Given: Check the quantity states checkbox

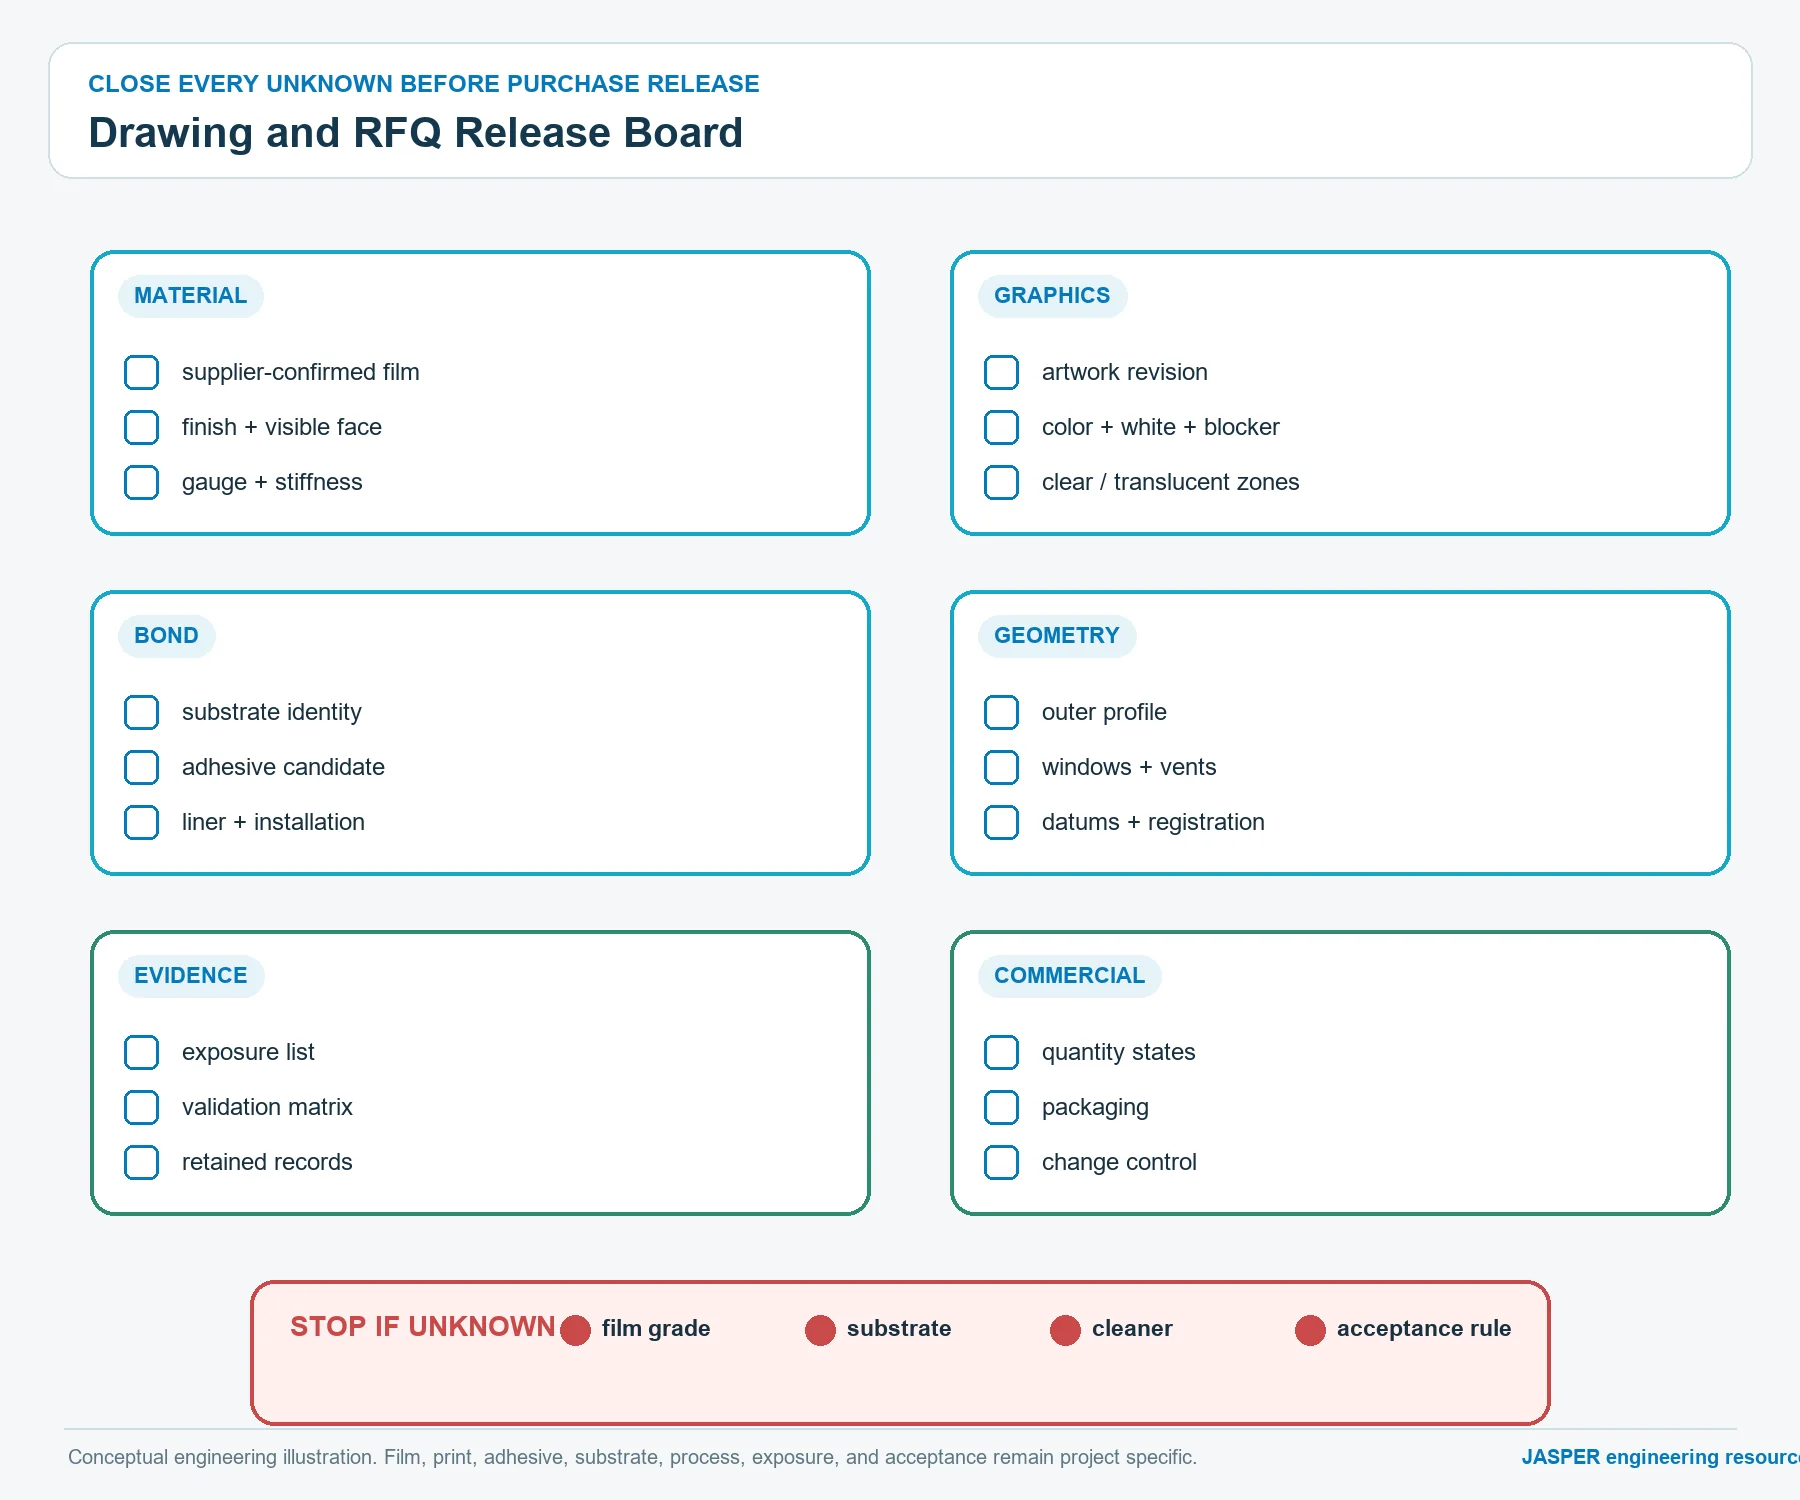Looking at the screenshot, I should (x=1001, y=1052).
